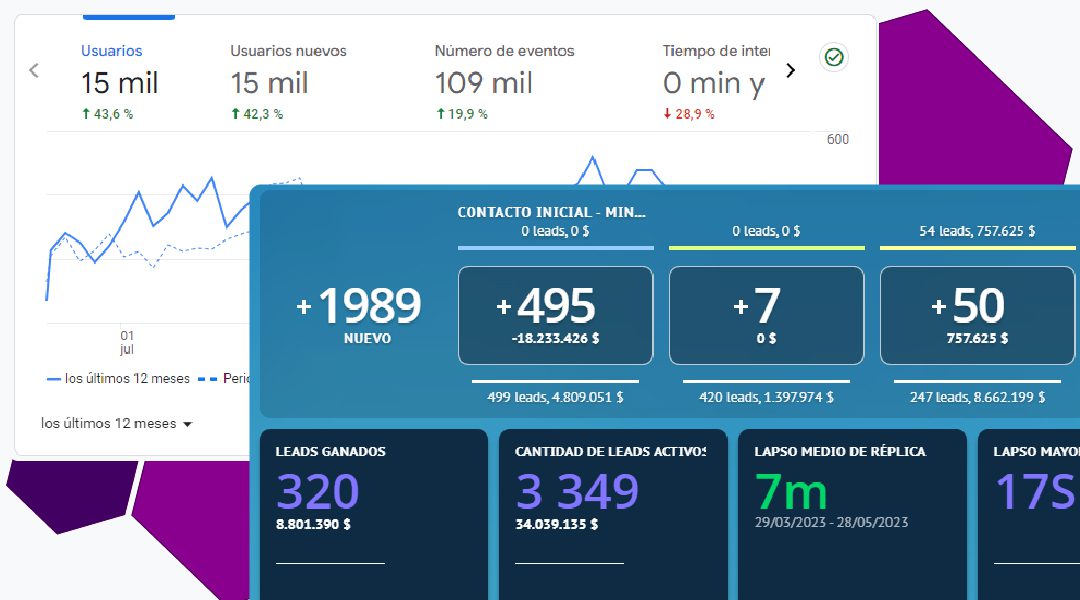Open the +50 leads stage card
This screenshot has height=600, width=1080.
tap(977, 315)
